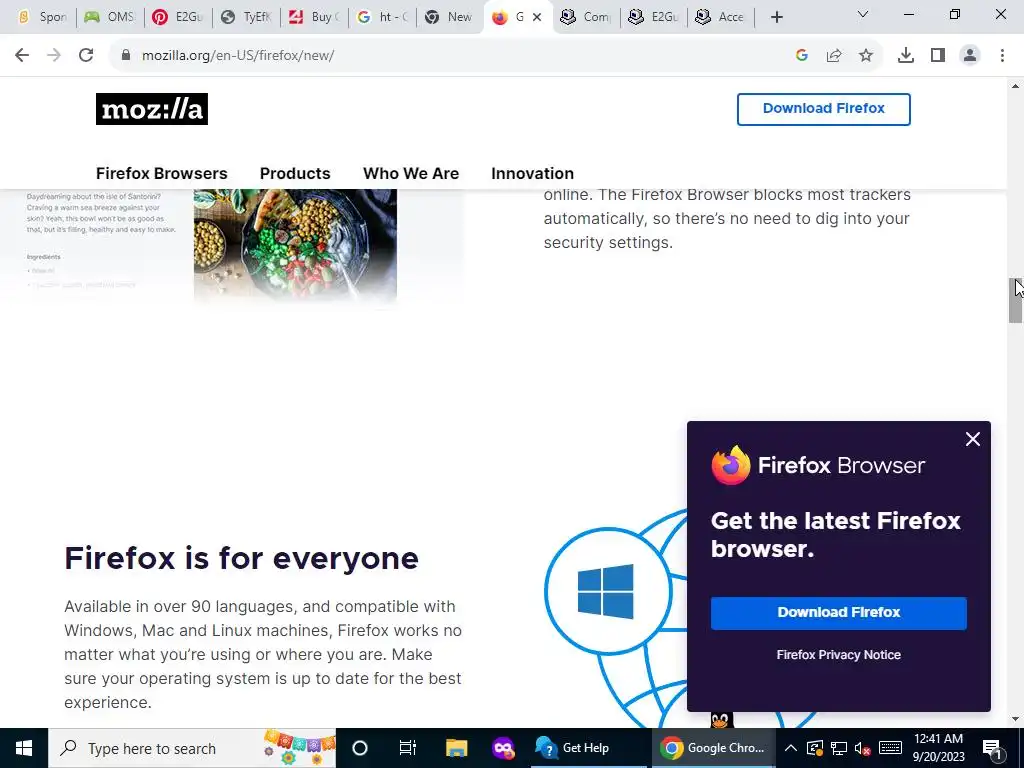Click the Firefox logo in popup
Screen dimensions: 1024x768
(x=731, y=466)
